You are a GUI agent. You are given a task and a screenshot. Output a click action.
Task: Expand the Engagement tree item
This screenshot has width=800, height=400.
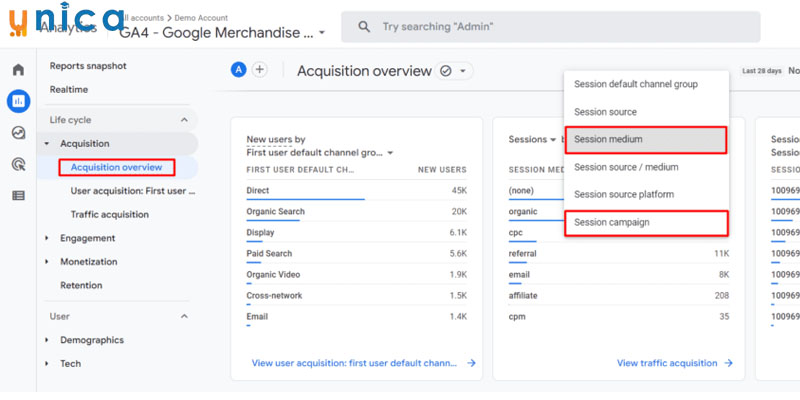click(x=47, y=238)
